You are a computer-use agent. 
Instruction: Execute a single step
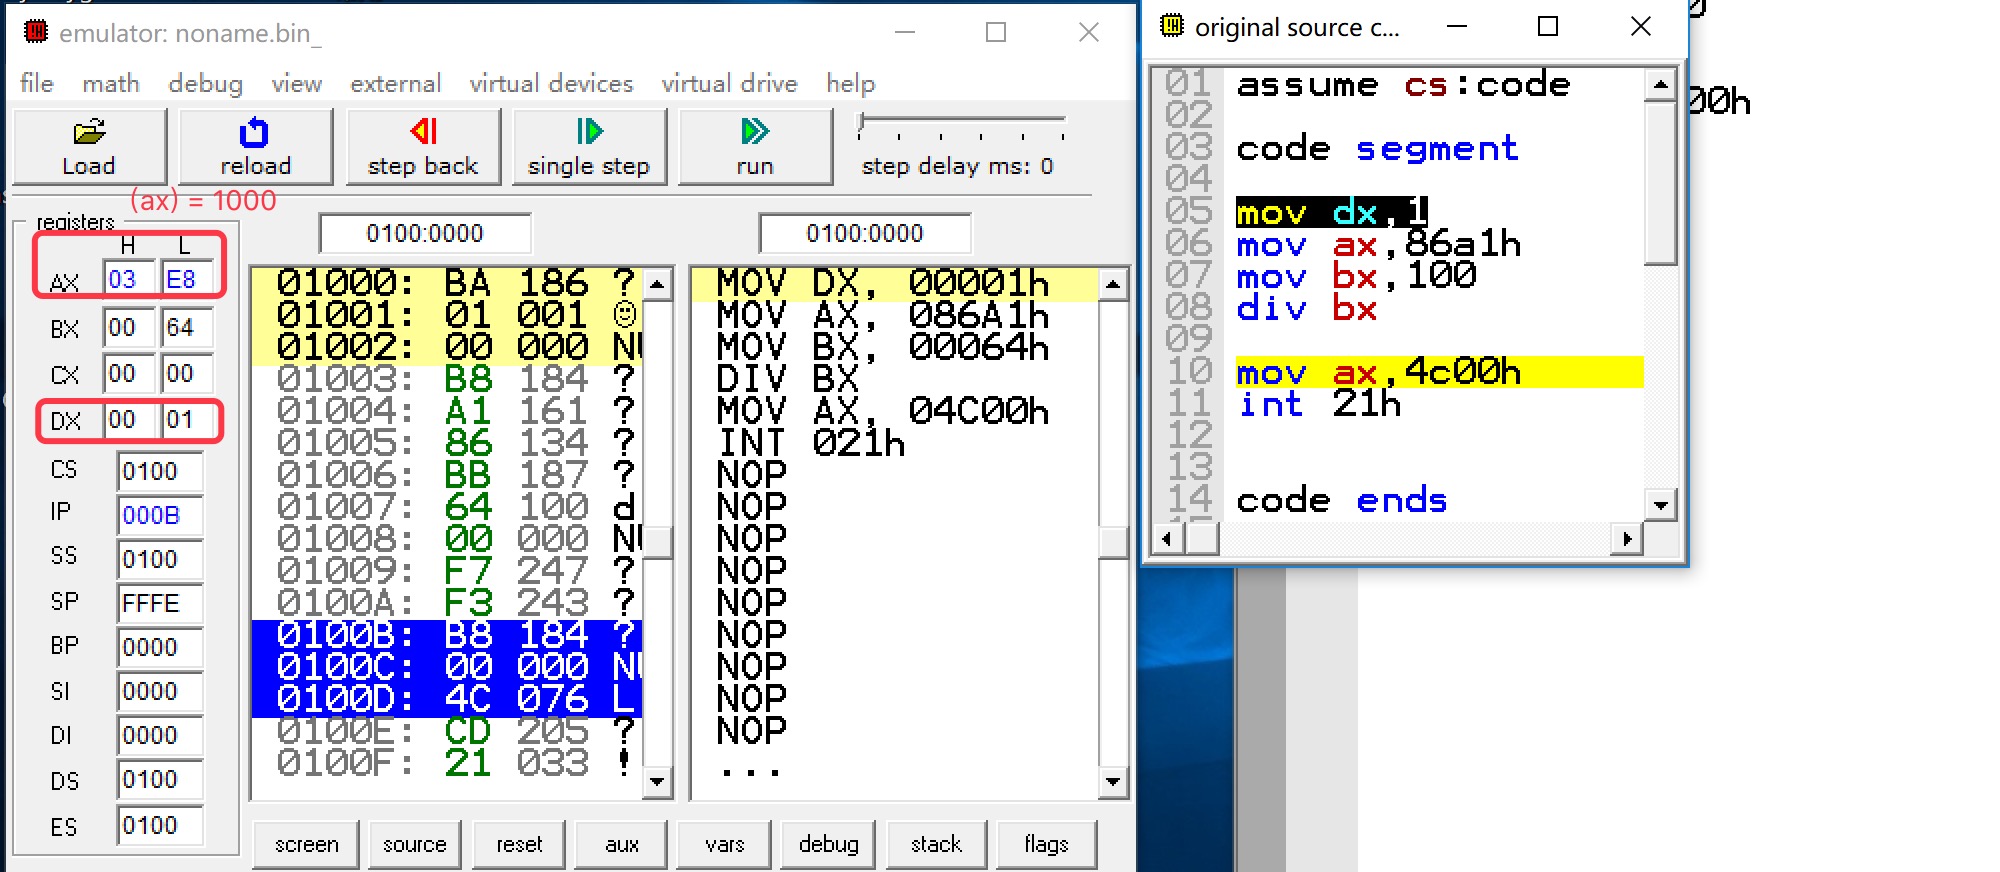click(x=589, y=147)
